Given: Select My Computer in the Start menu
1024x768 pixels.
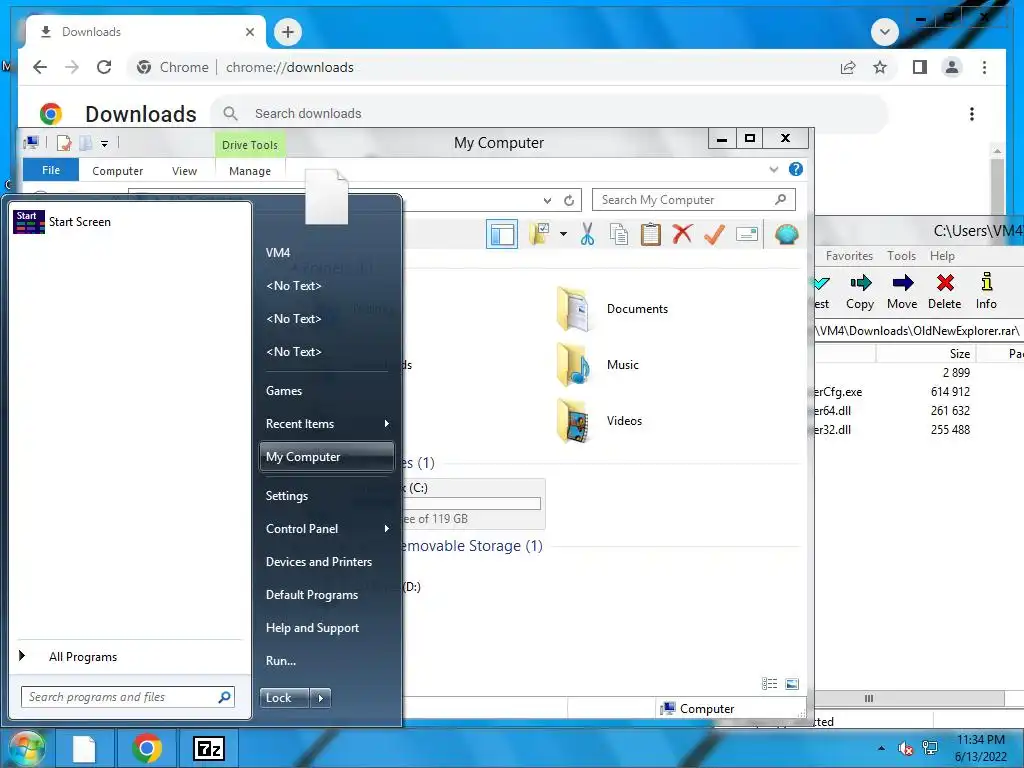Looking at the screenshot, I should [327, 456].
